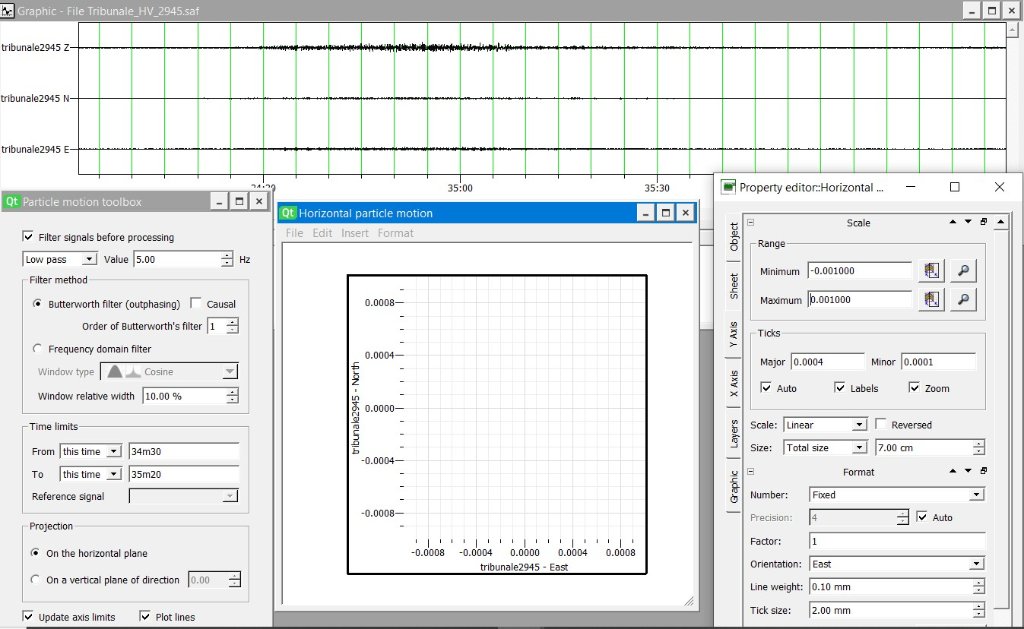Click the Property editor window icon
The width and height of the screenshot is (1024, 629).
tap(728, 187)
